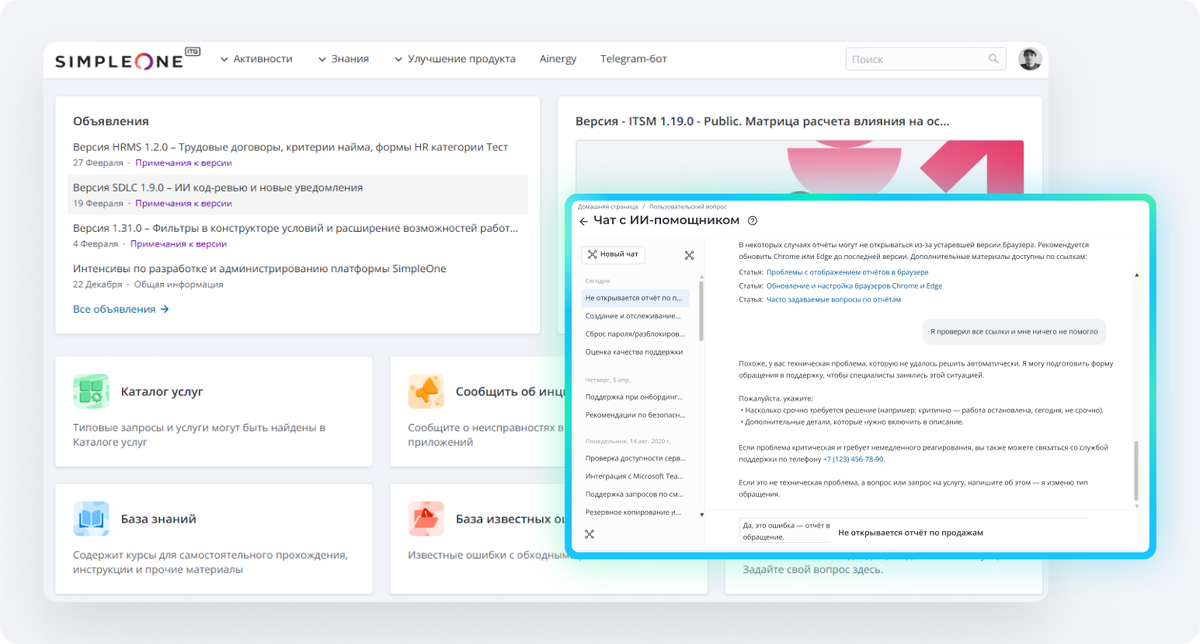Click the ITSM article banner image
This screenshot has width=1200, height=644.
[x=800, y=167]
